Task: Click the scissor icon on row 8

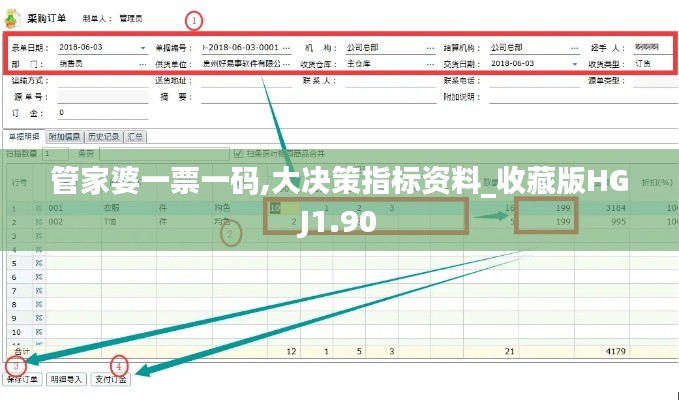Action: pos(39,304)
